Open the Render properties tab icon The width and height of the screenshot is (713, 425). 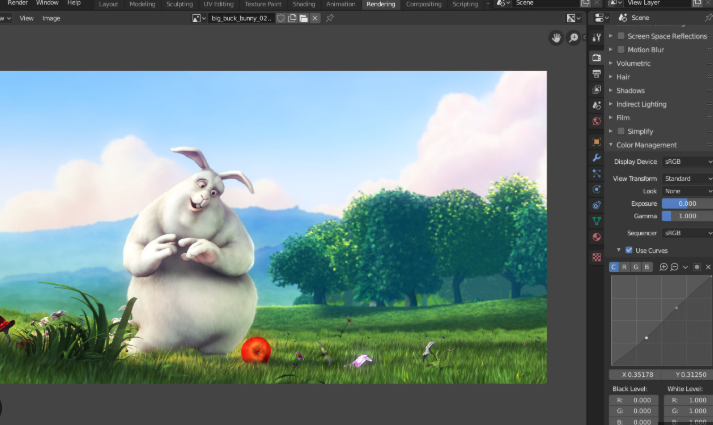(x=597, y=58)
